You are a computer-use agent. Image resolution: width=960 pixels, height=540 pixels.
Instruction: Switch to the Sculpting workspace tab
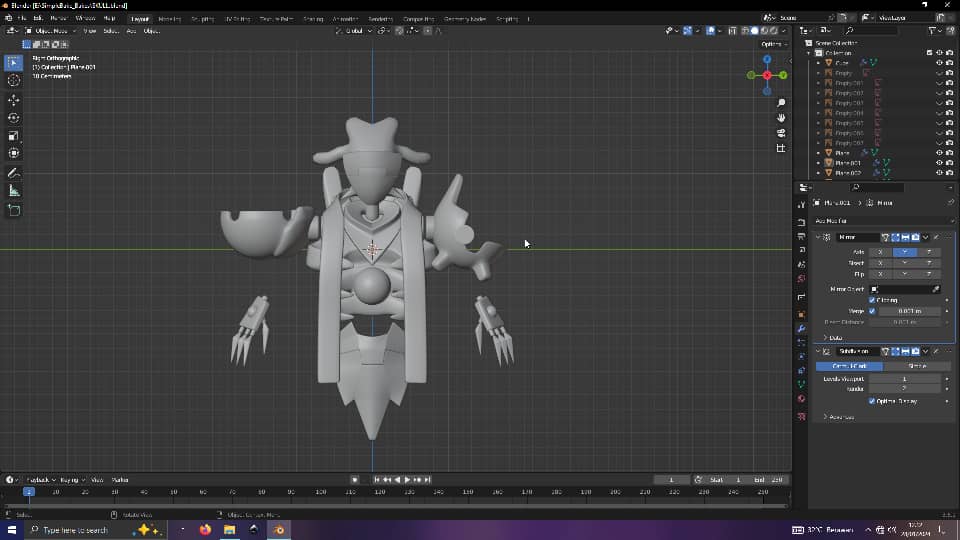203,19
